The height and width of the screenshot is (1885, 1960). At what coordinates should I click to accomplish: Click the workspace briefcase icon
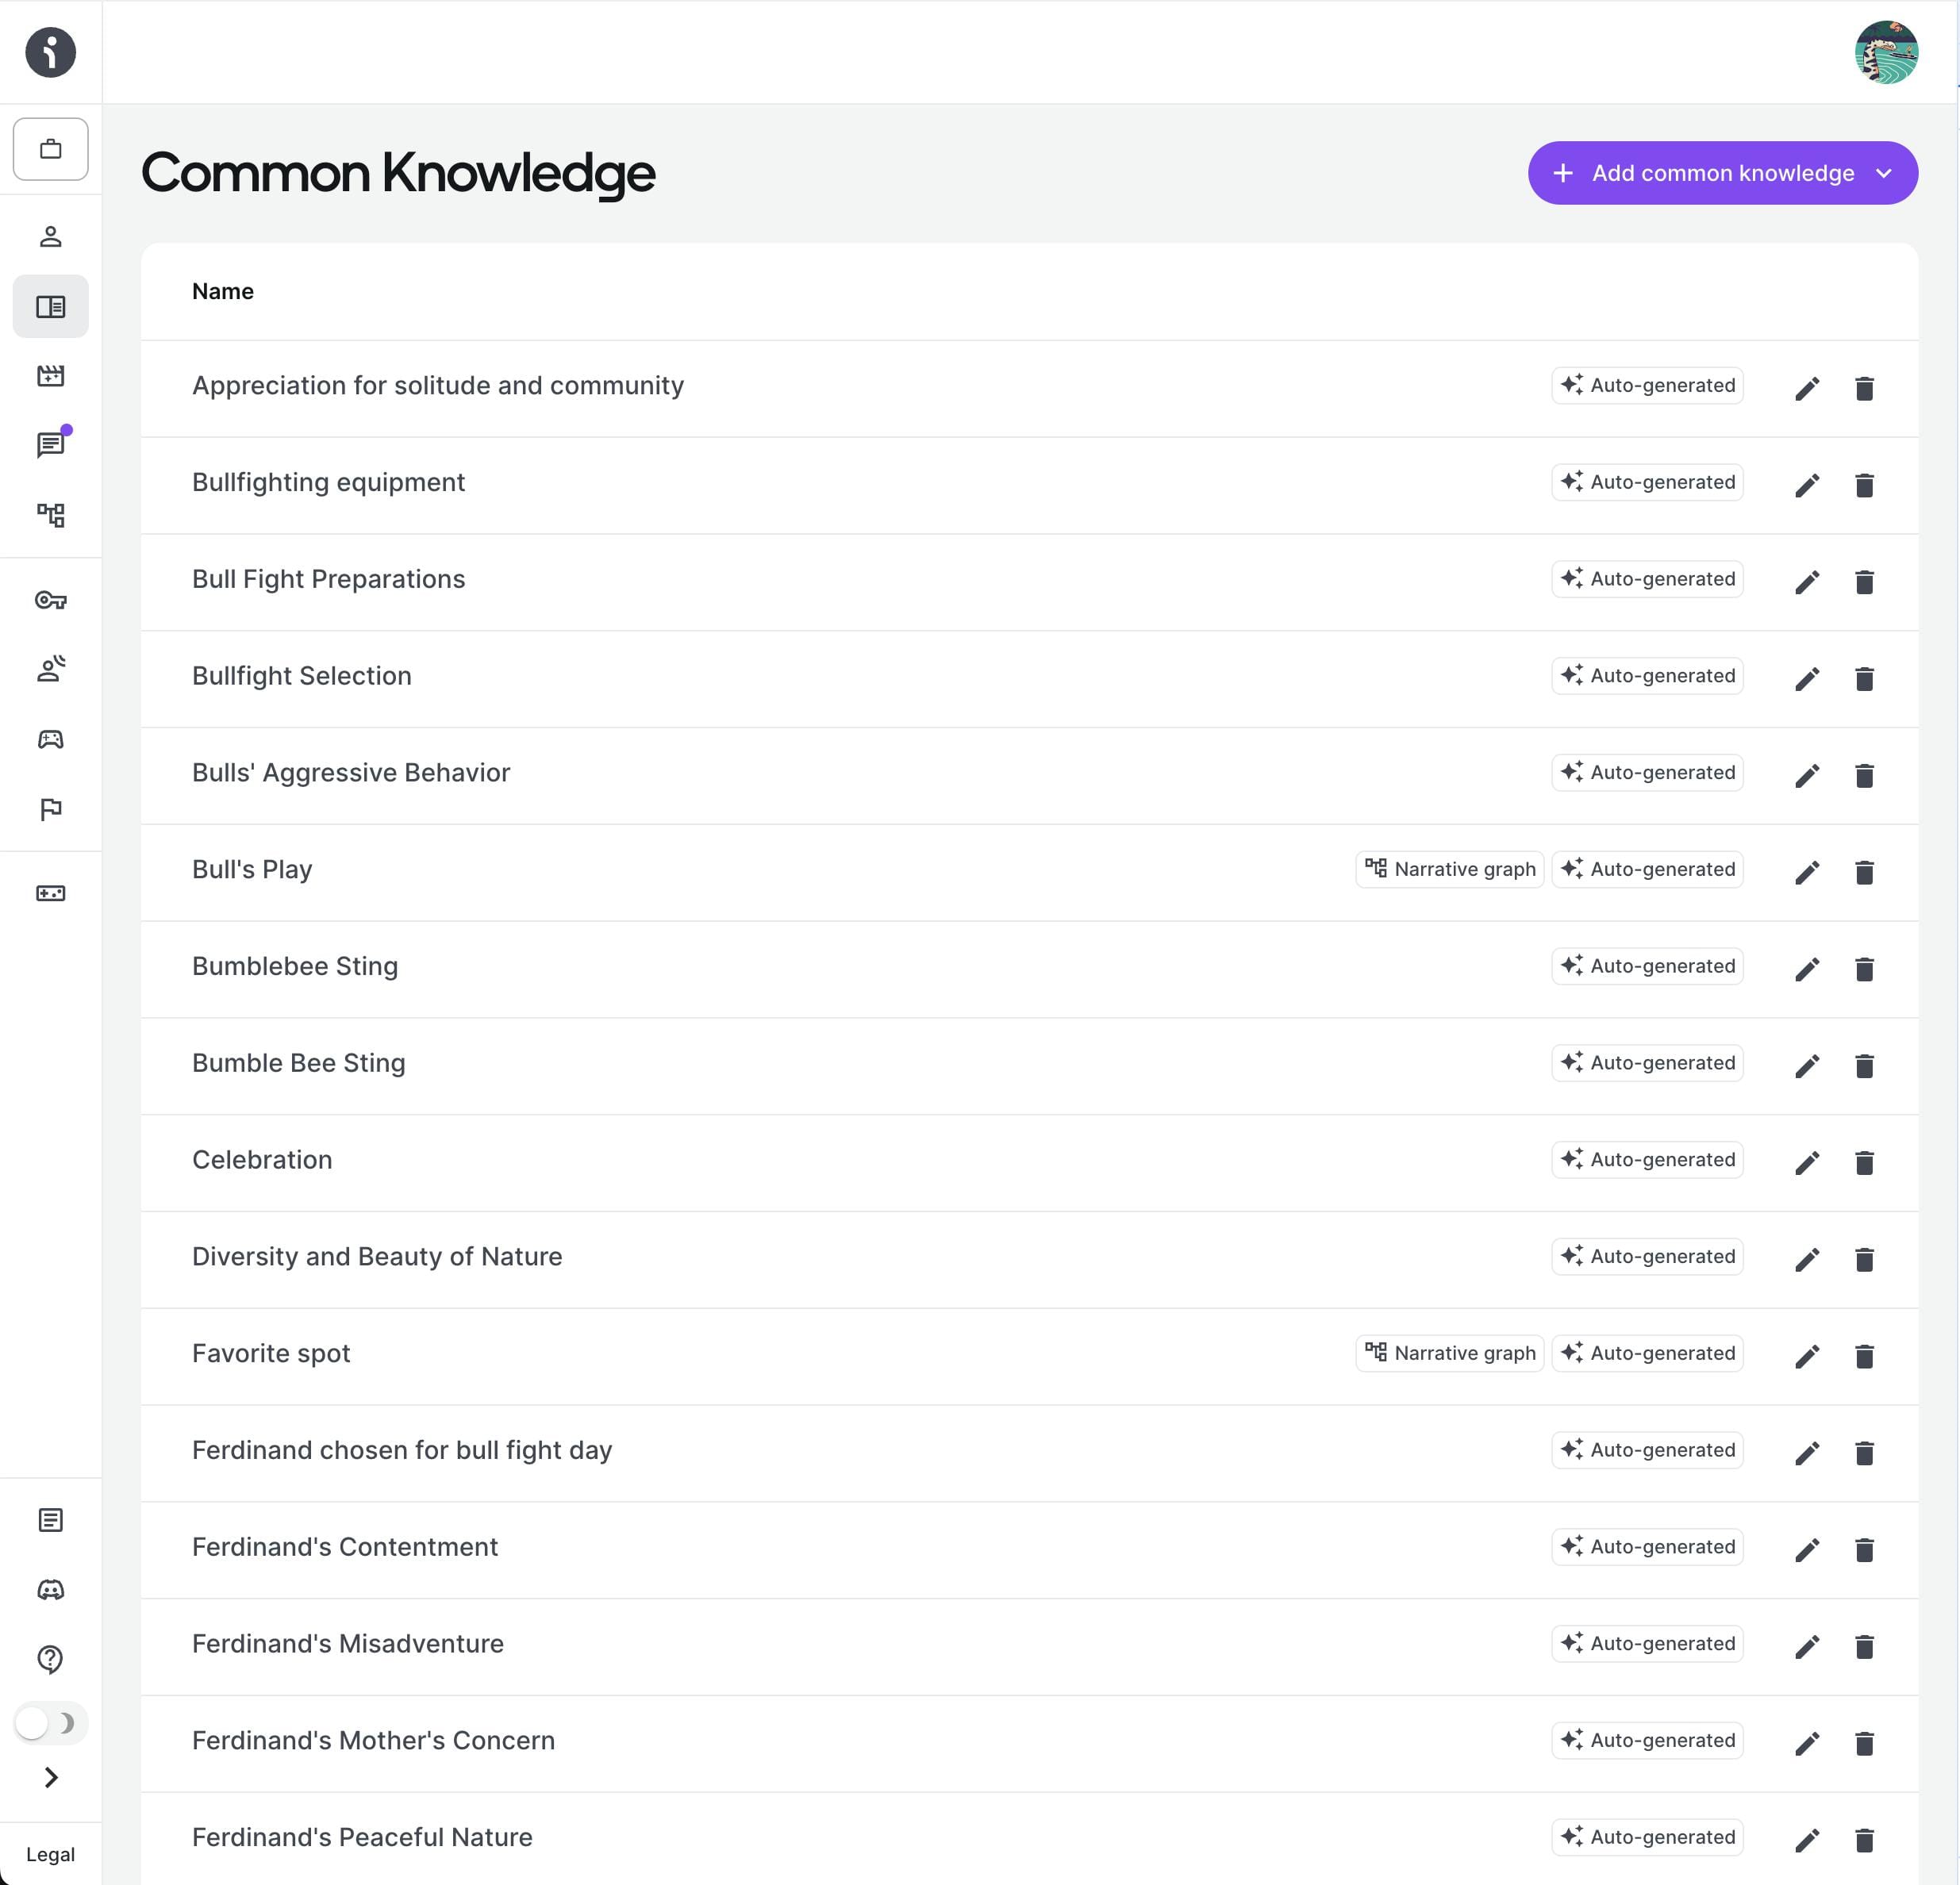50,149
